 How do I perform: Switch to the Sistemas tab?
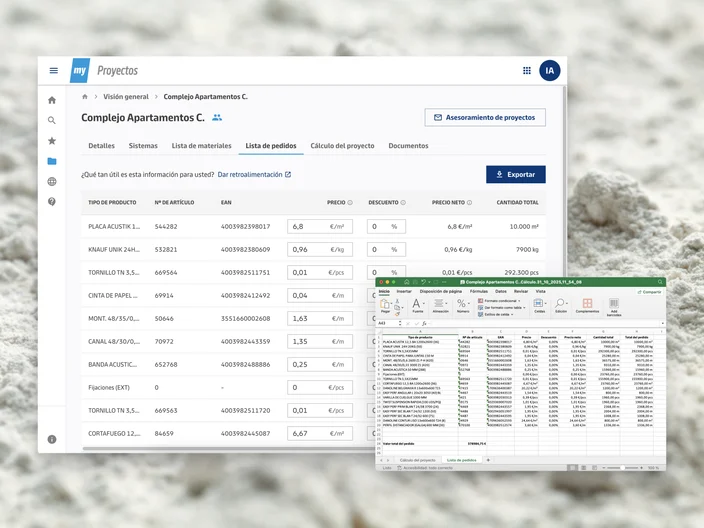pyautogui.click(x=143, y=146)
